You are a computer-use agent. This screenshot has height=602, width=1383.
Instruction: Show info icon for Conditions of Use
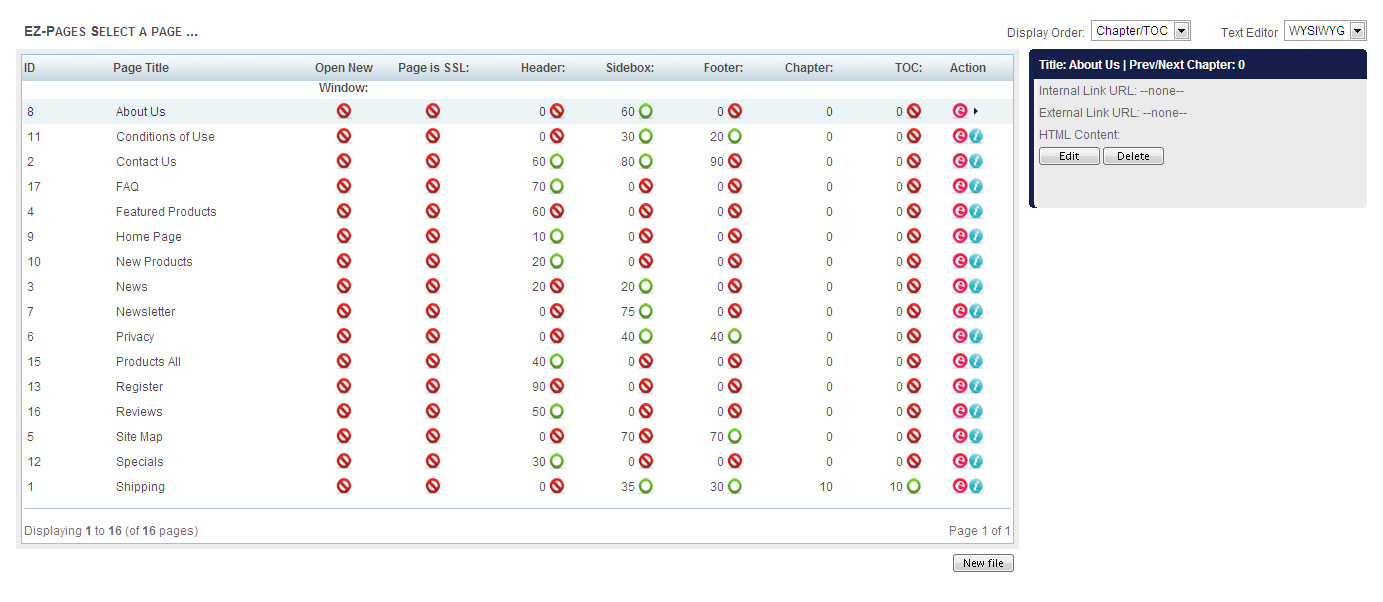tap(976, 136)
